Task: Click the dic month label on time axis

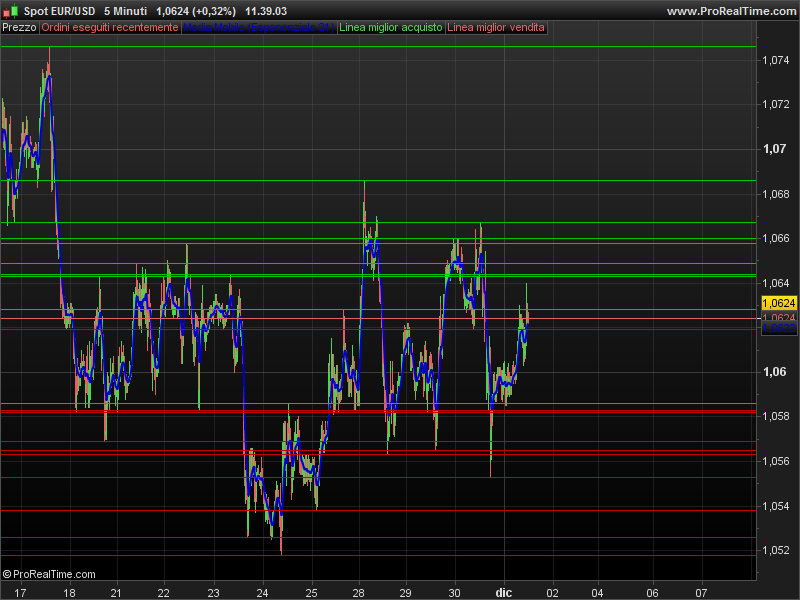Action: 504,593
